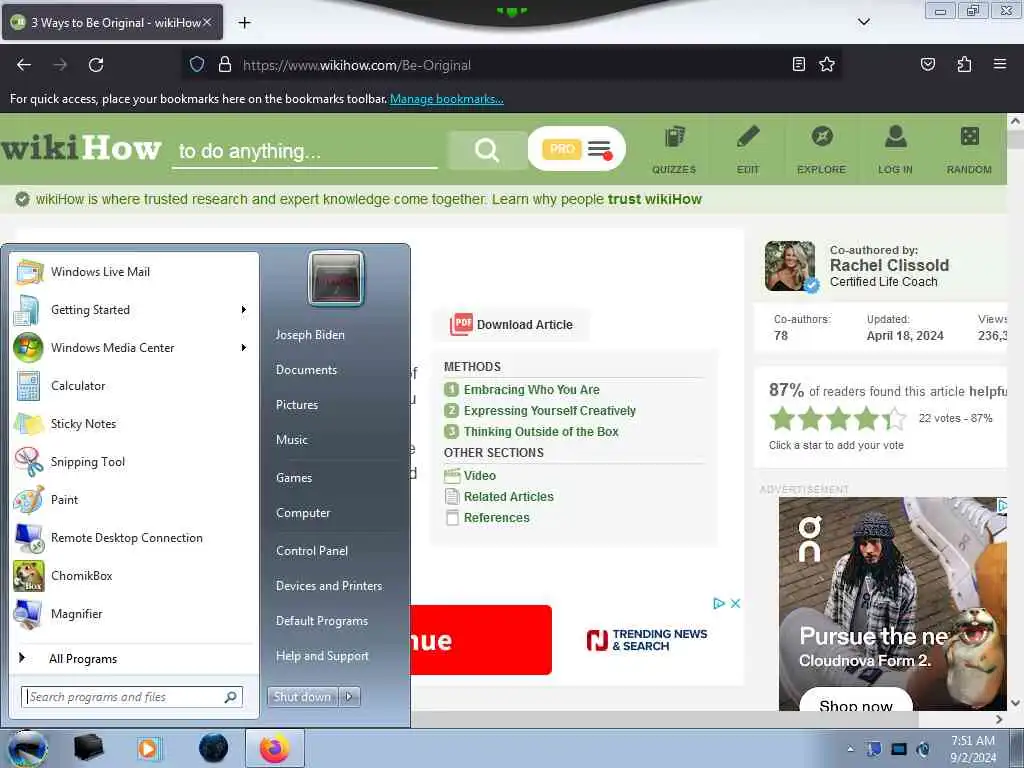Launch ChomikBox from the Start menu

[135, 575]
